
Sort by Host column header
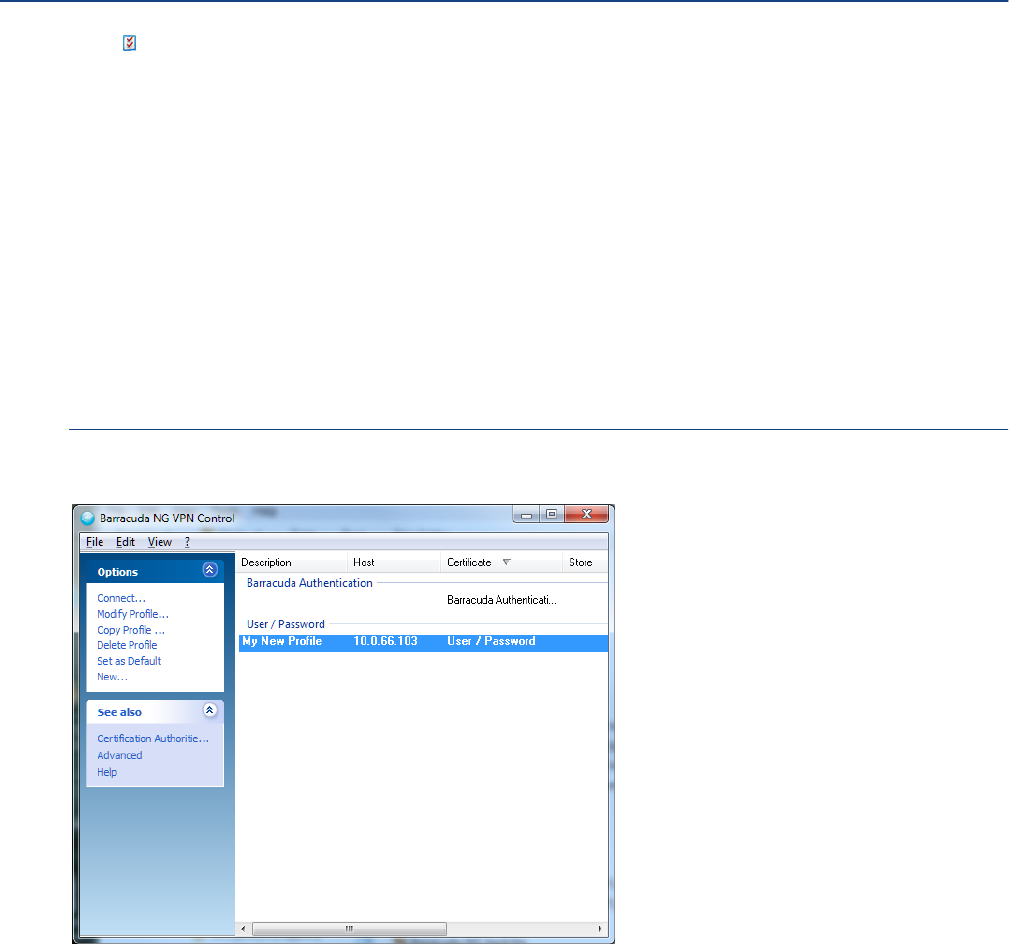click(x=394, y=562)
